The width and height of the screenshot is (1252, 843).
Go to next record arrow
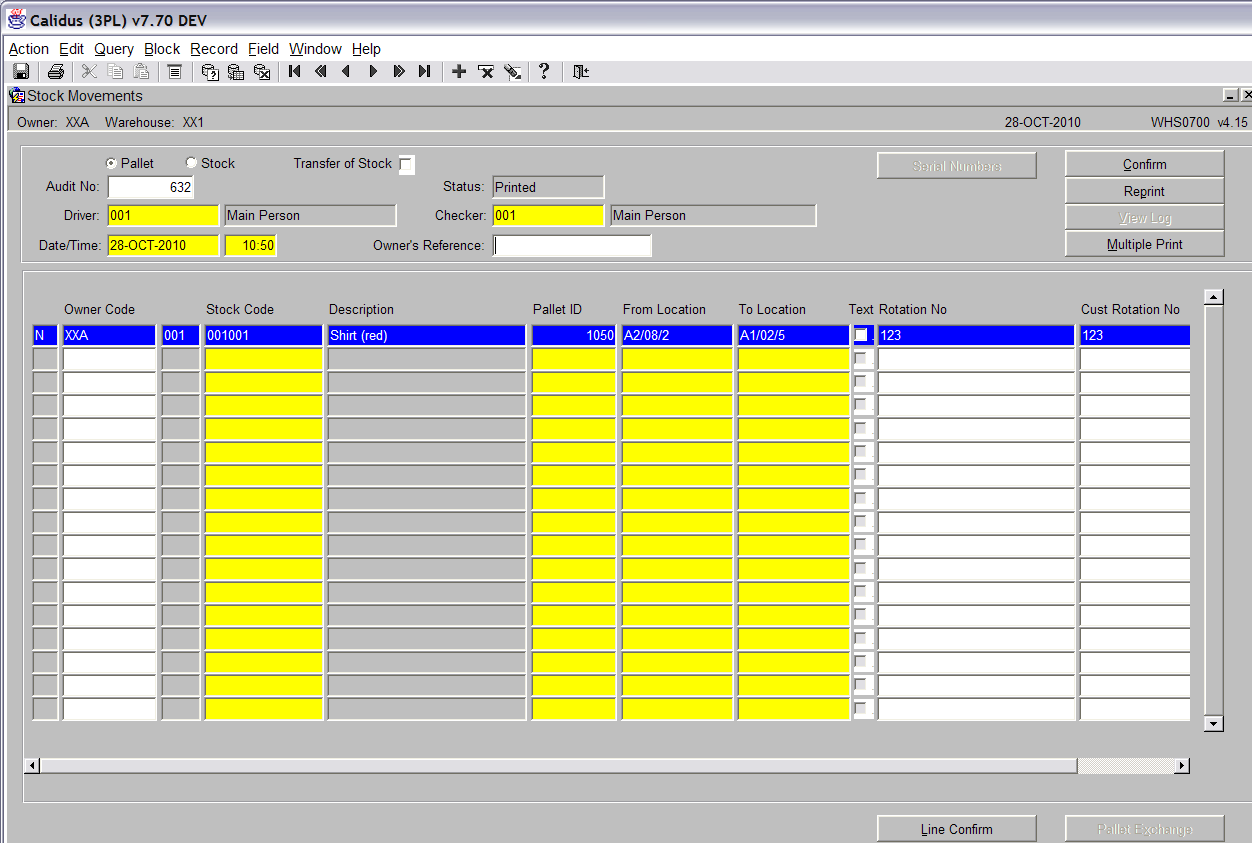click(373, 71)
